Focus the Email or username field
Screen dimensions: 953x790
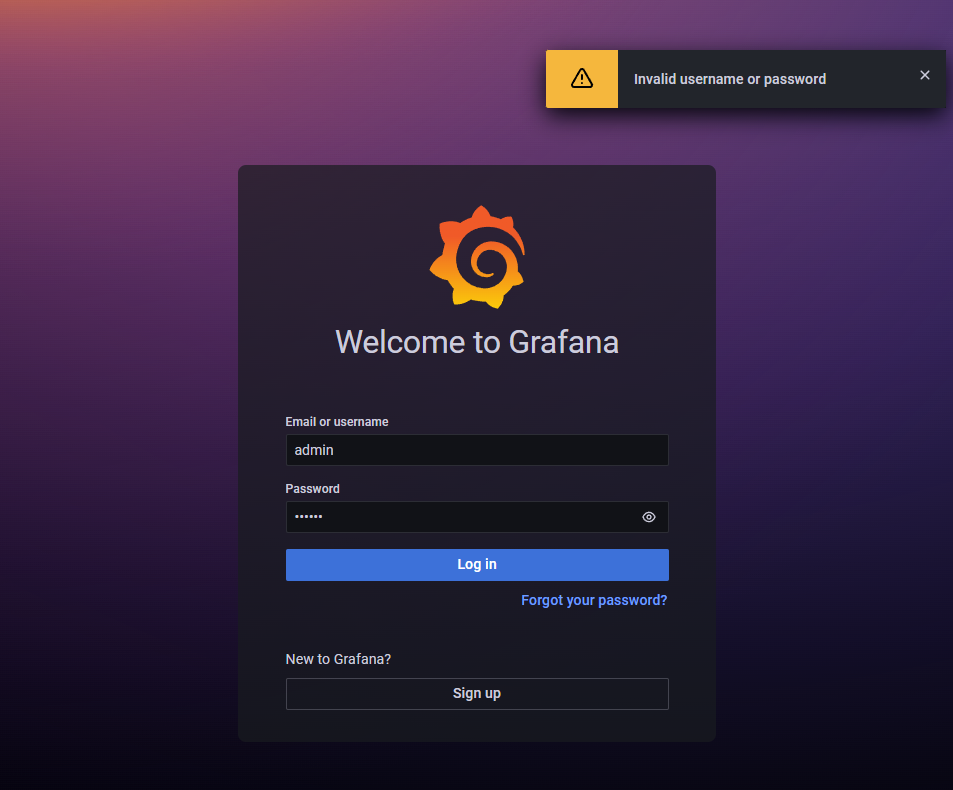tap(477, 450)
